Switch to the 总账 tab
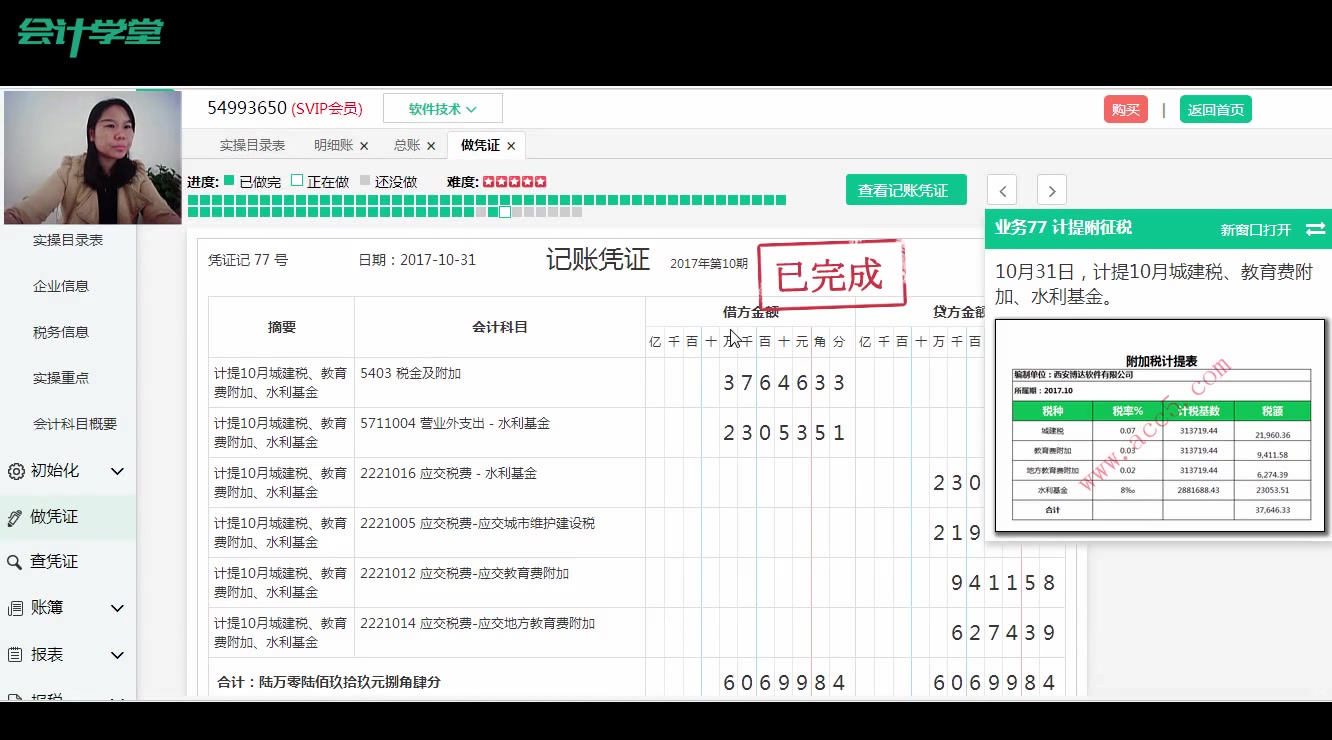The height and width of the screenshot is (740, 1332). click(x=408, y=145)
